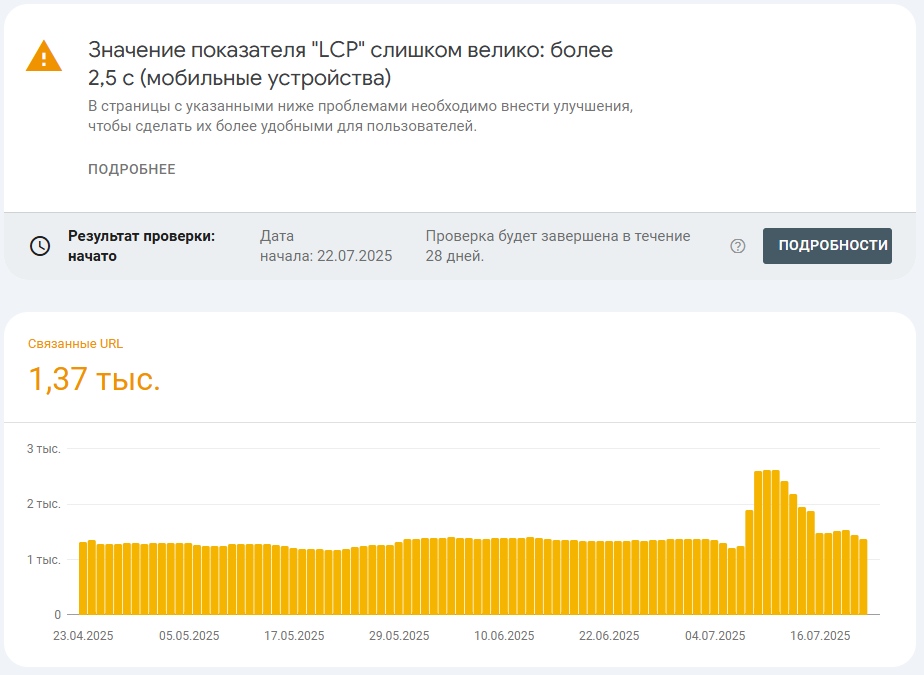The height and width of the screenshot is (675, 924).
Task: Click the Связанные URL label
Action: pos(75,344)
